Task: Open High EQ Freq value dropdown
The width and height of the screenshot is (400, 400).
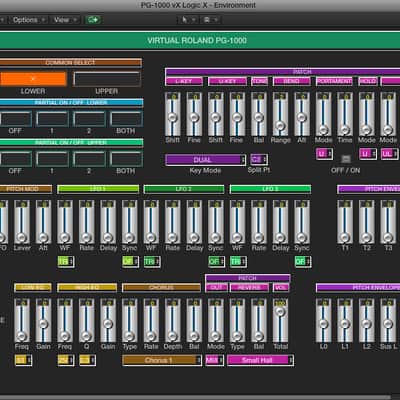Action: pyautogui.click(x=66, y=360)
